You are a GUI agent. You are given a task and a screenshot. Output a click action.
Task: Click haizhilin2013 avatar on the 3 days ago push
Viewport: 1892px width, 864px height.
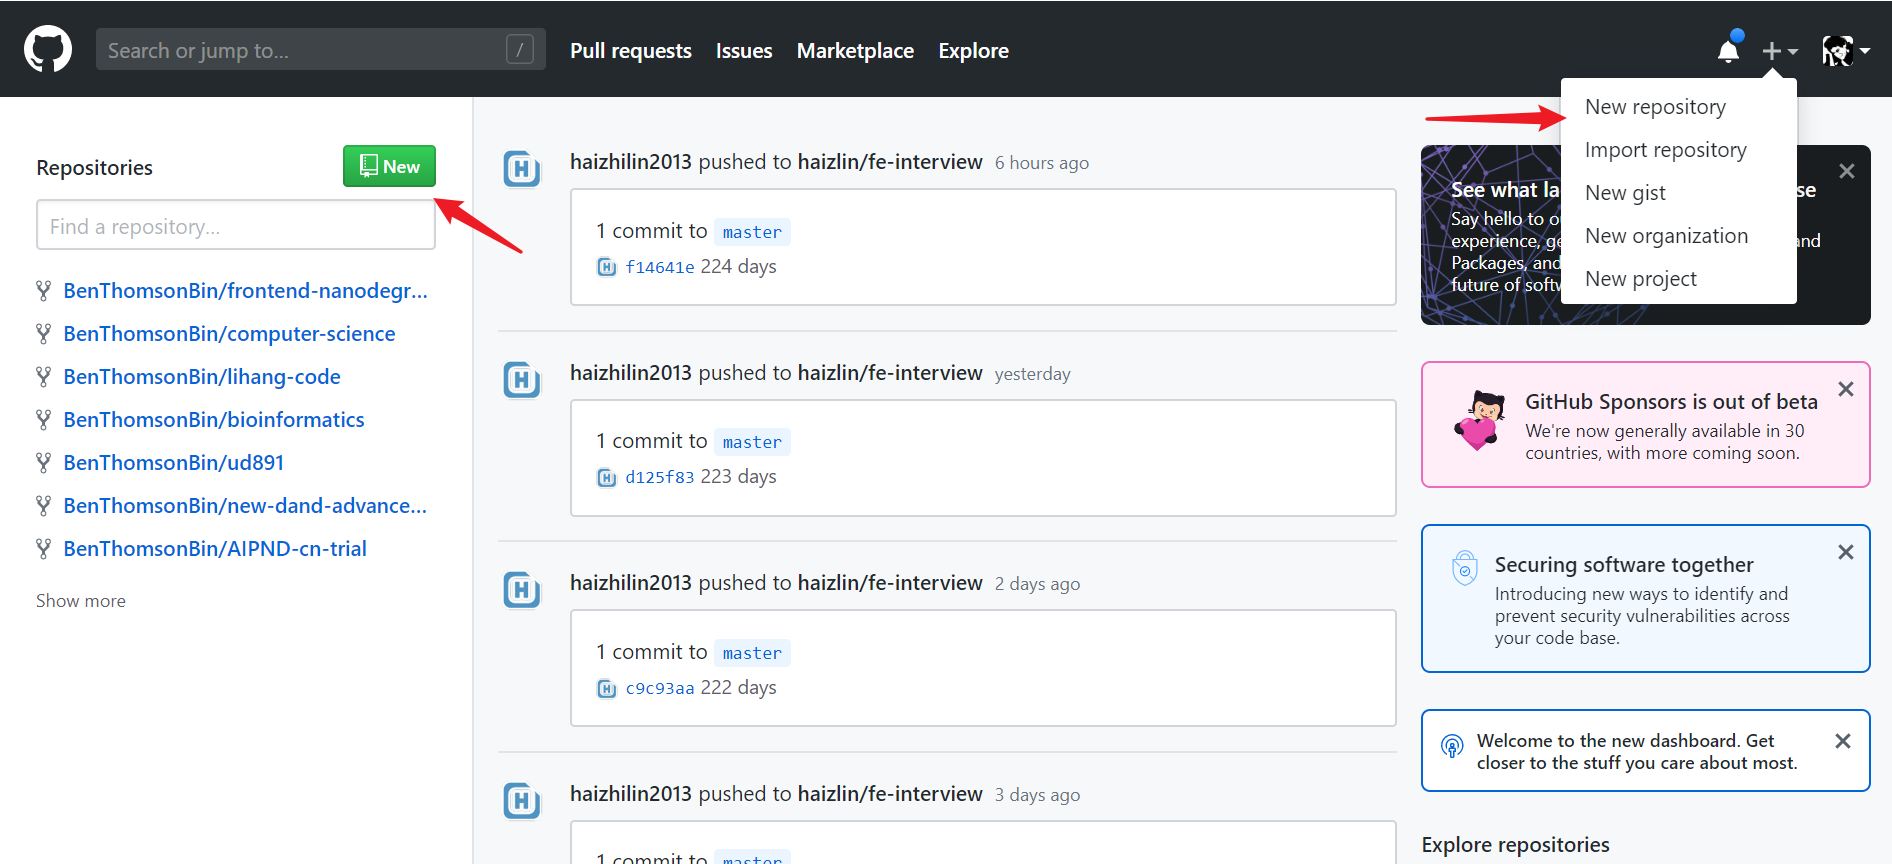[522, 801]
